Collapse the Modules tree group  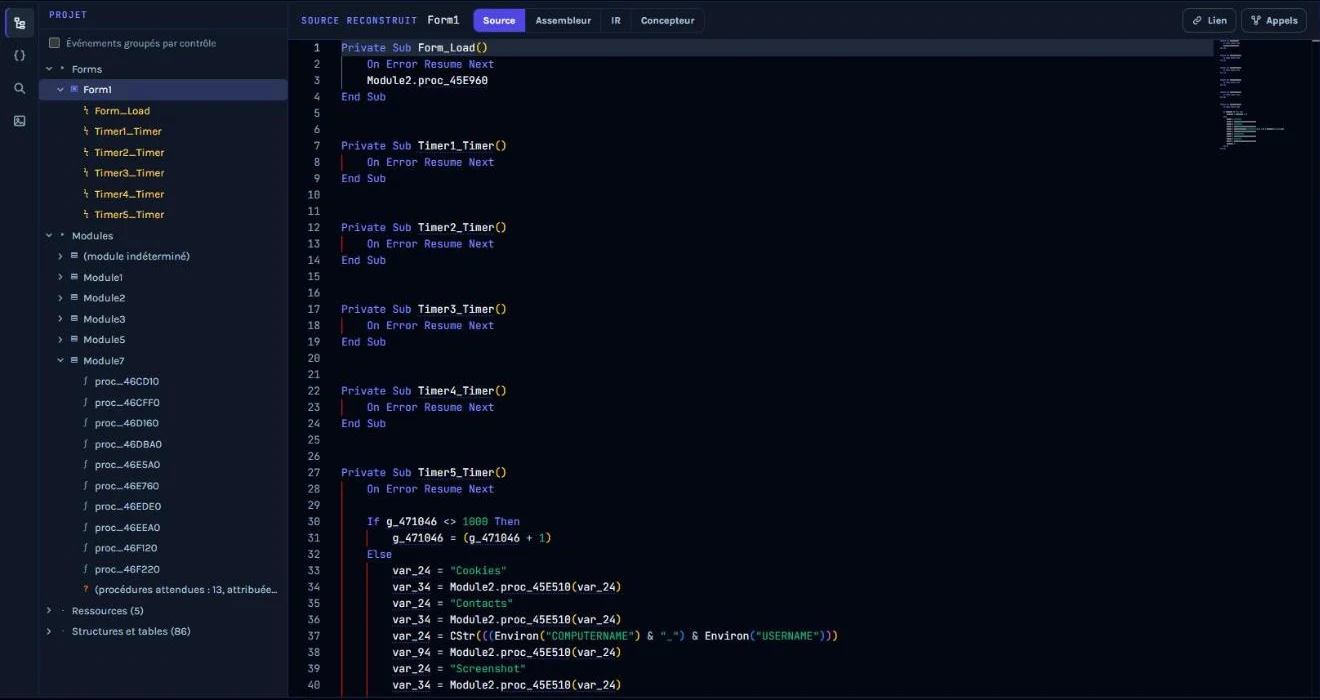coord(49,236)
